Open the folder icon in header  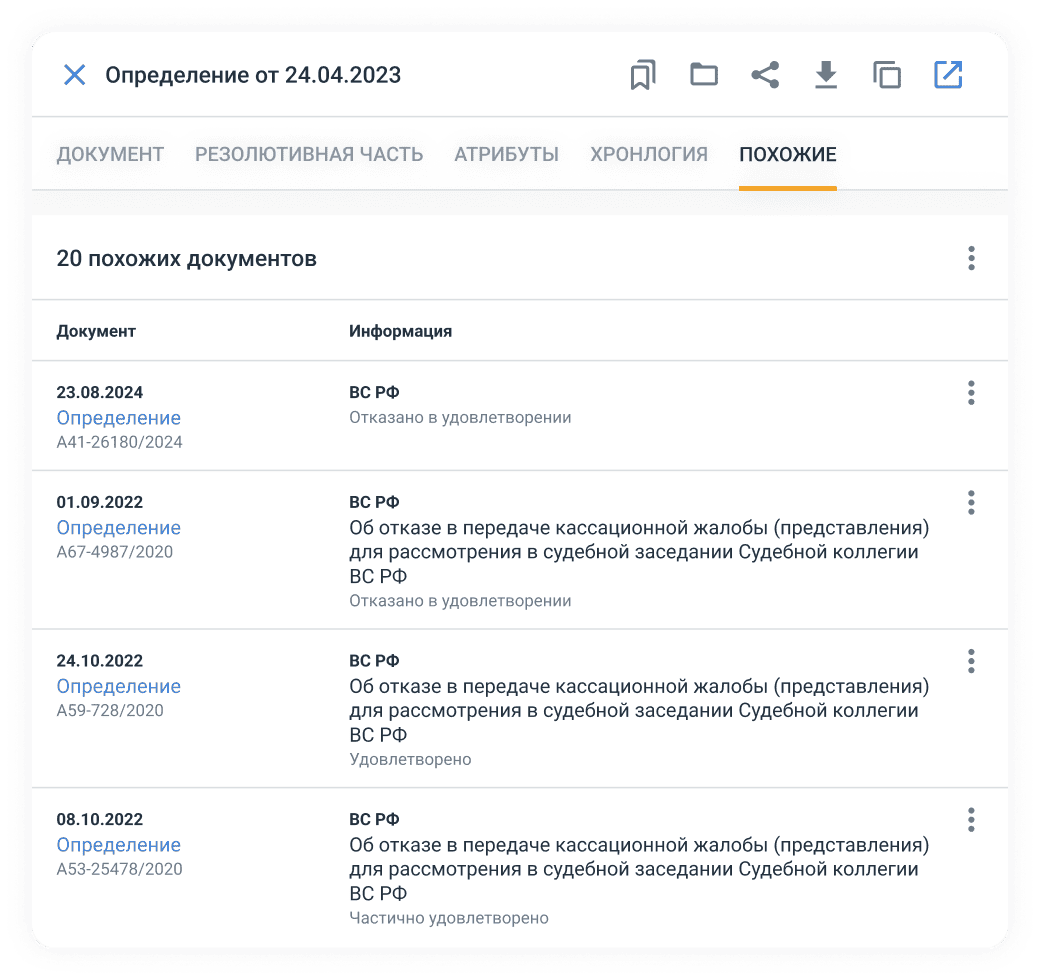click(x=704, y=75)
